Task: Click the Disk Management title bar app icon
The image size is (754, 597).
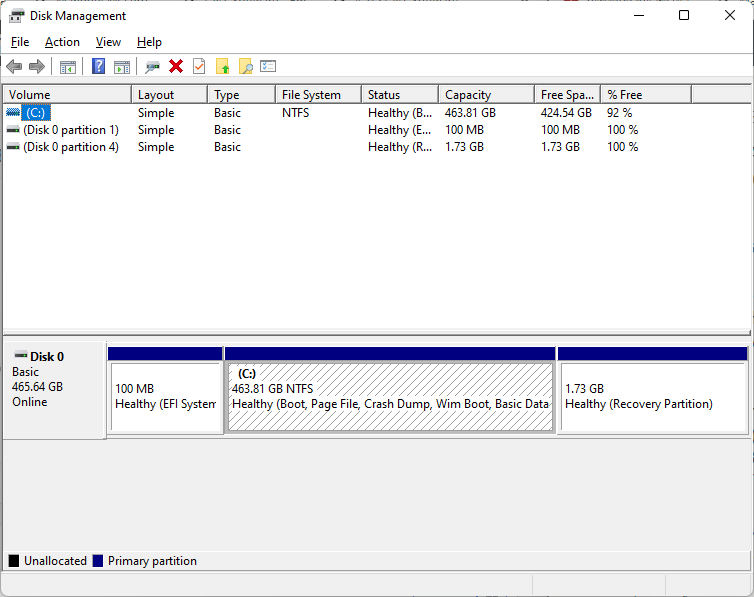Action: pyautogui.click(x=17, y=16)
